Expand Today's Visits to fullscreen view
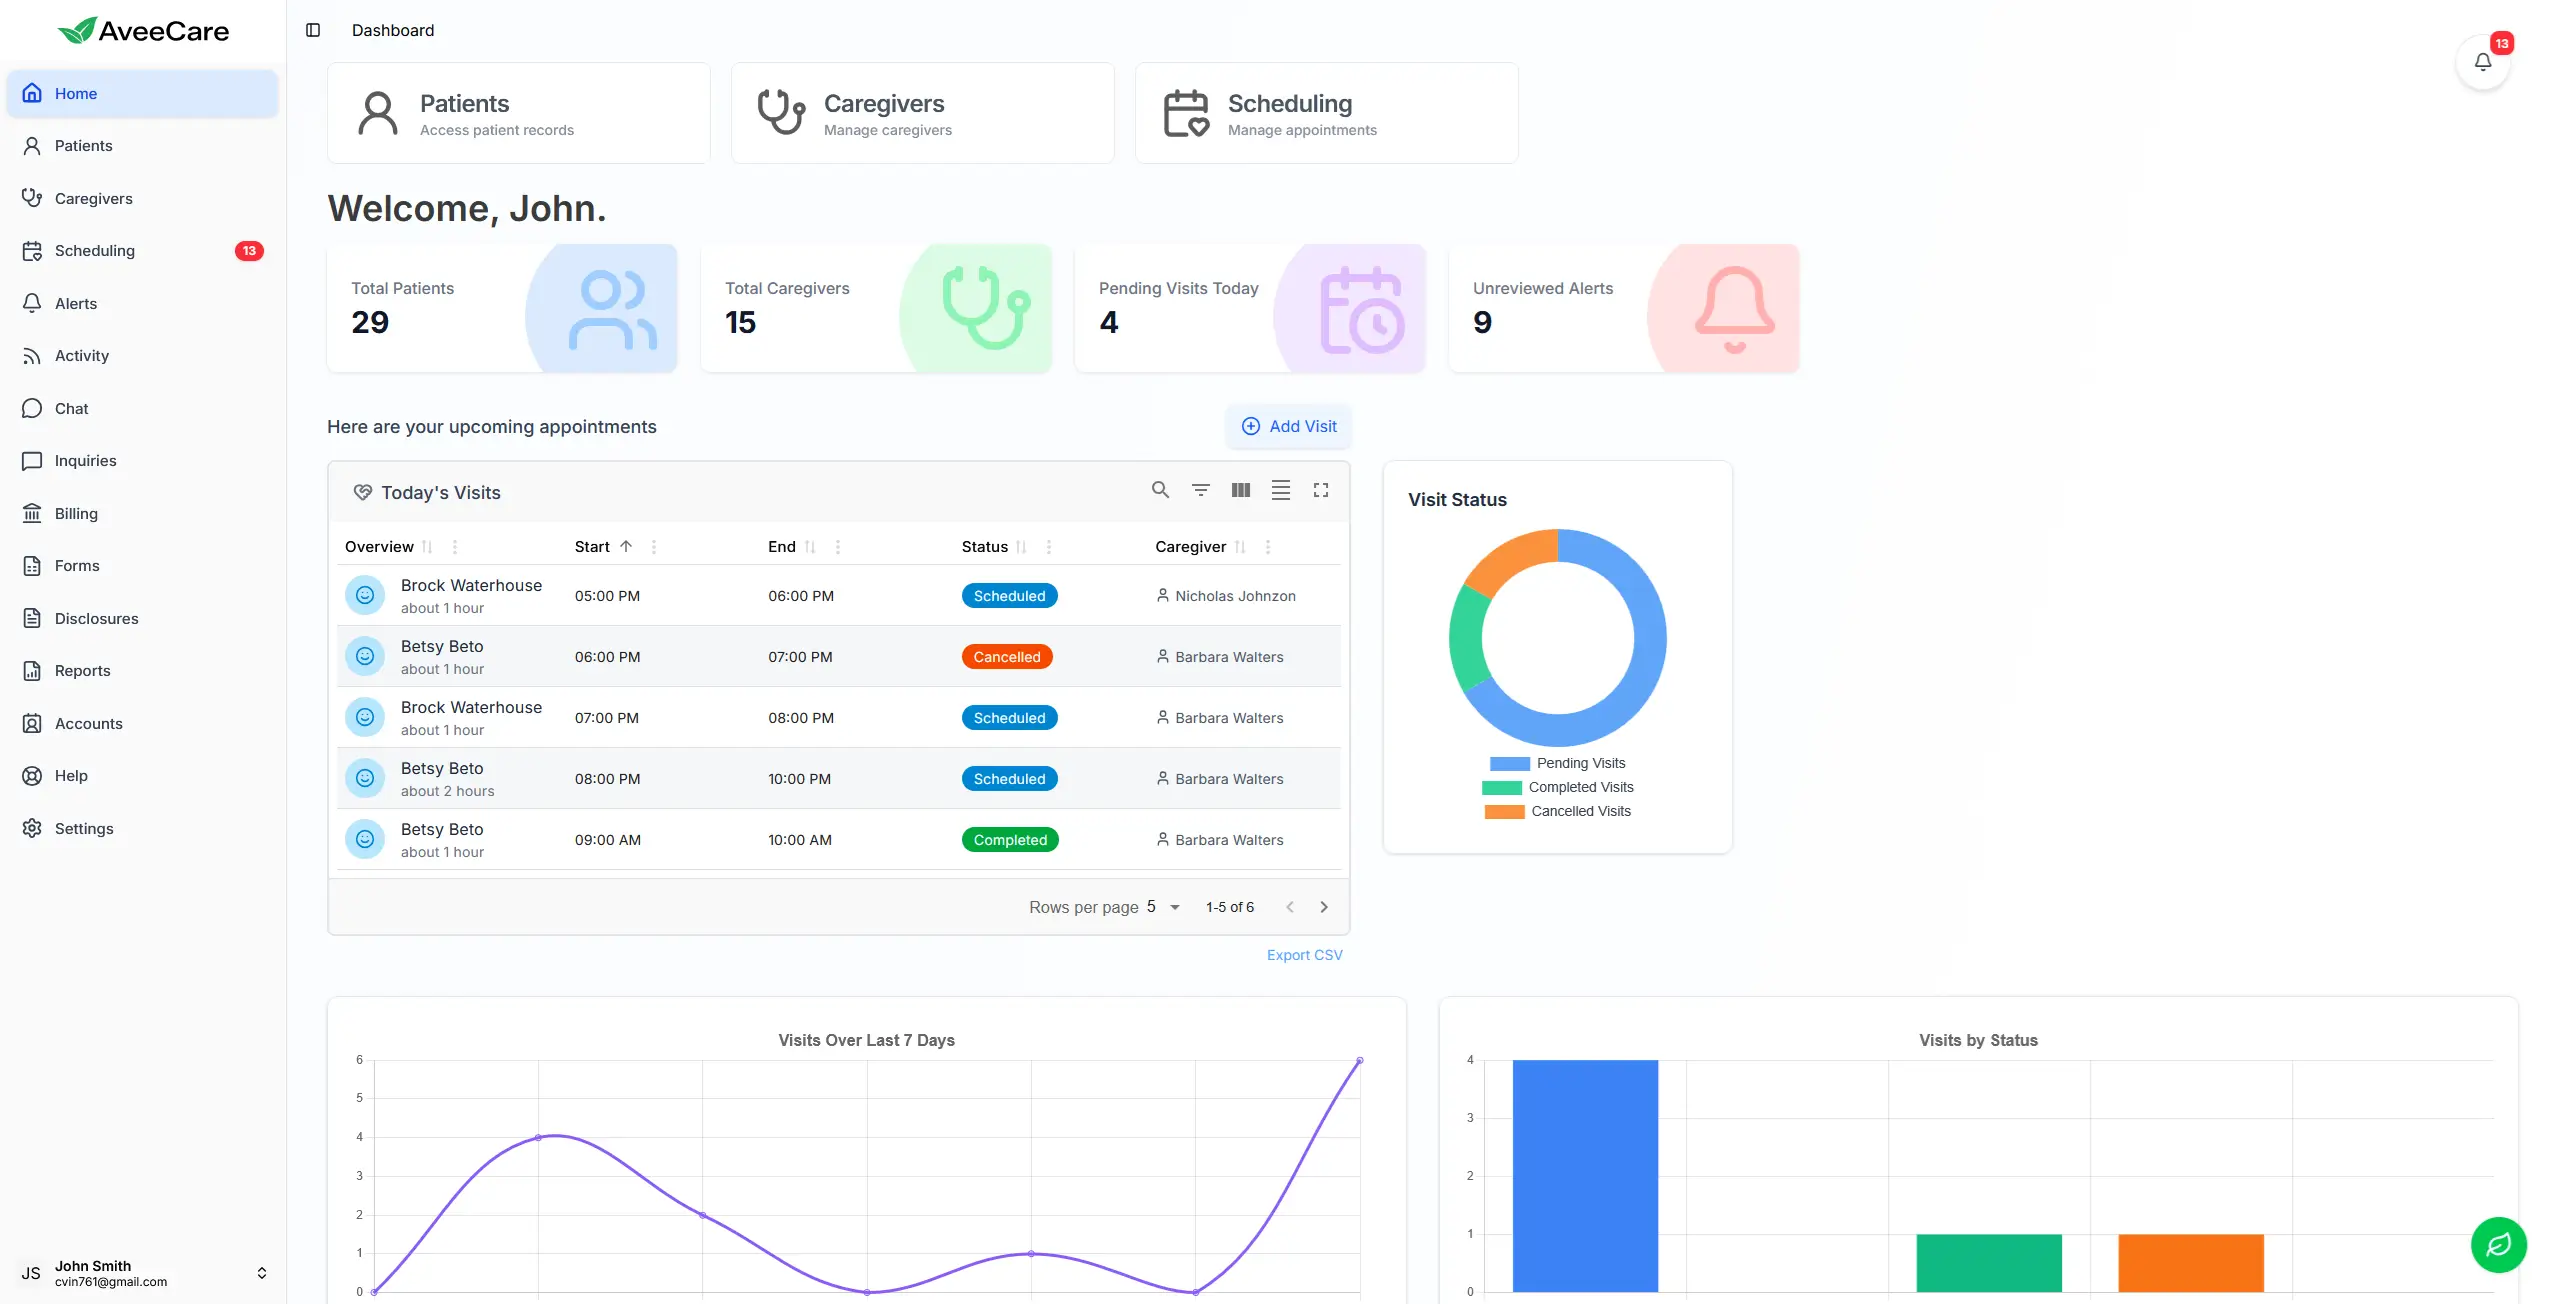This screenshot has height=1304, width=2558. 1320,490
